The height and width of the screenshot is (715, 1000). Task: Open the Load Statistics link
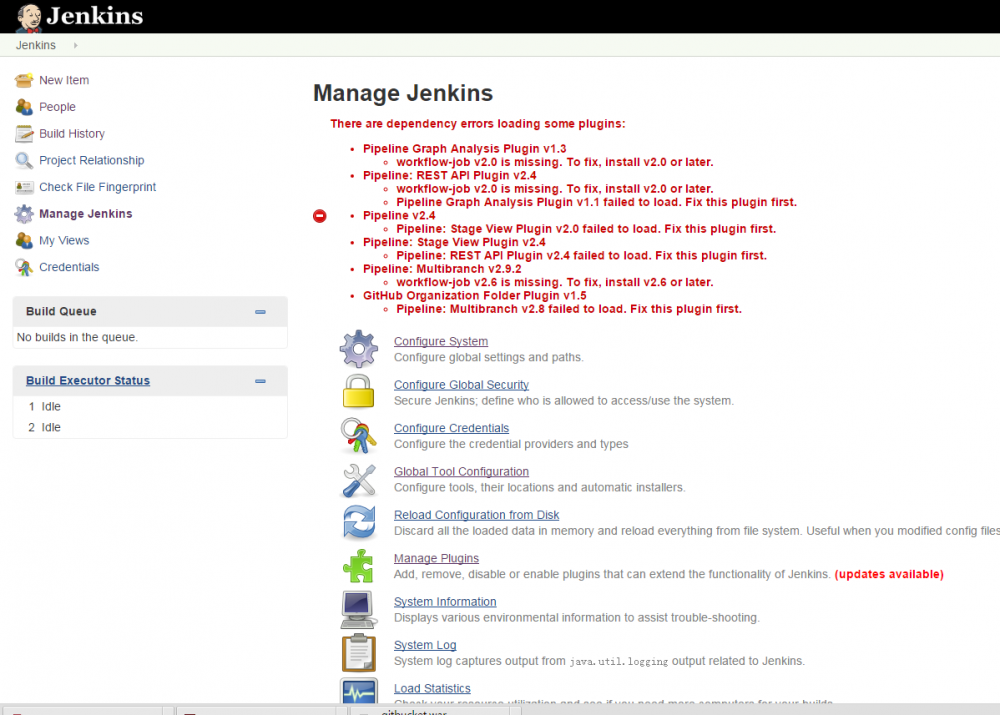[x=432, y=689]
